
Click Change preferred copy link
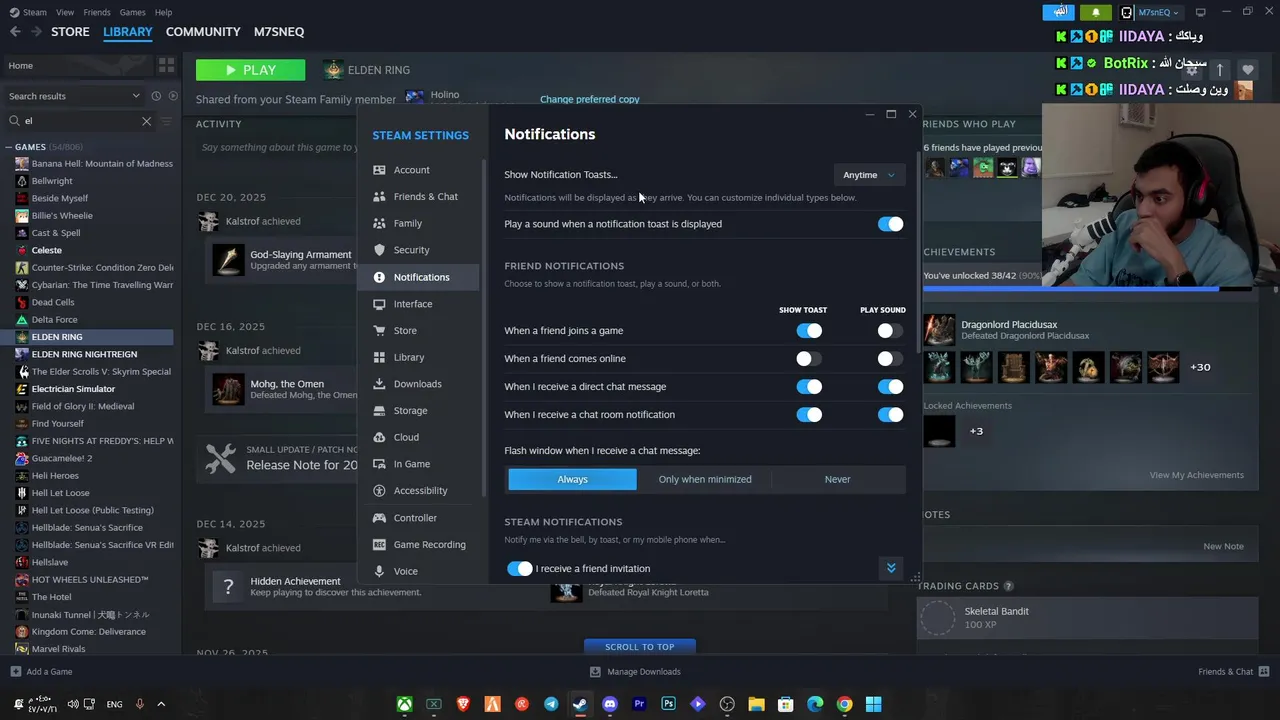point(590,99)
